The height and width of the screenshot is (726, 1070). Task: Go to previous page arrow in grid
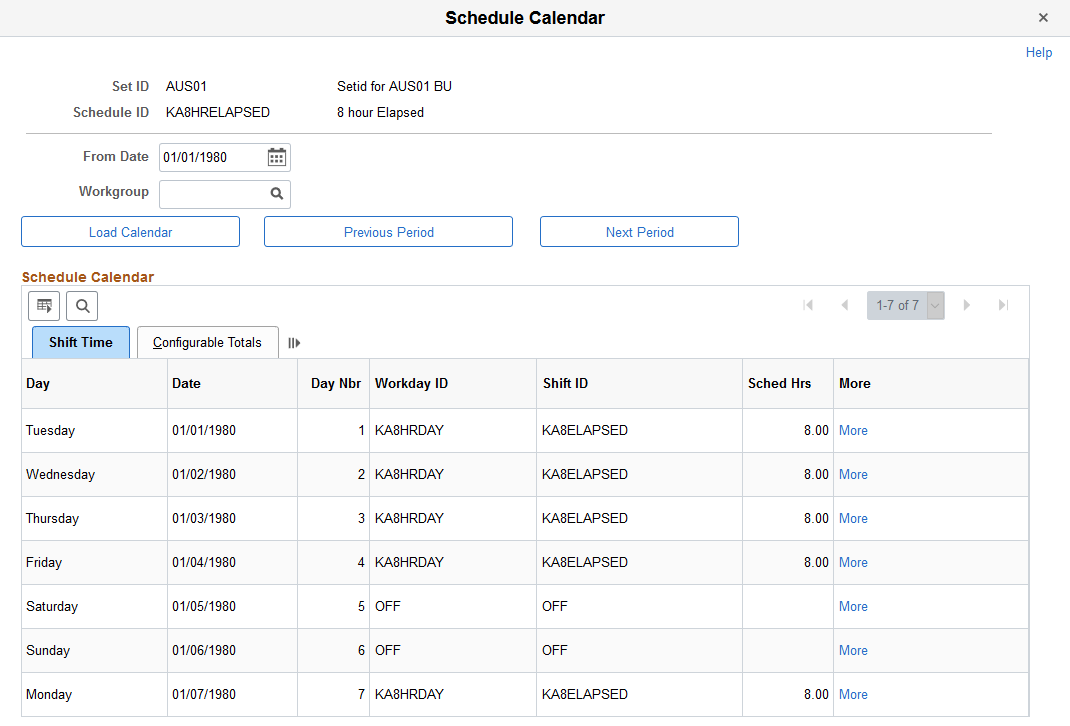[845, 305]
